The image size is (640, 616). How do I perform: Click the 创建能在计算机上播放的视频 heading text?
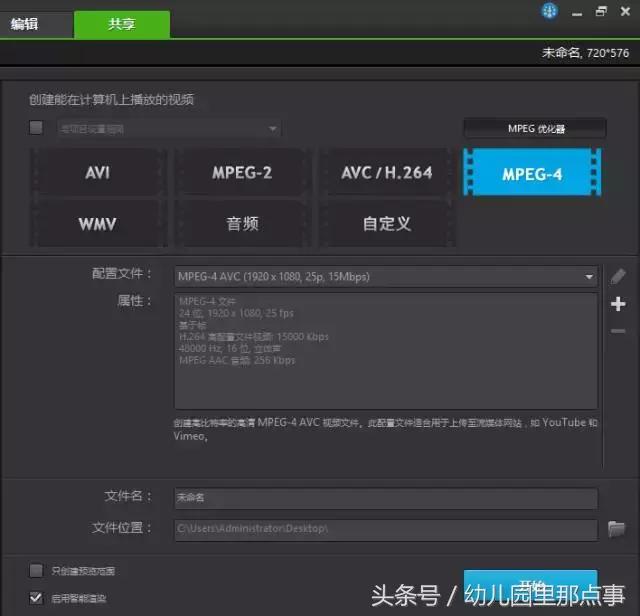111,100
